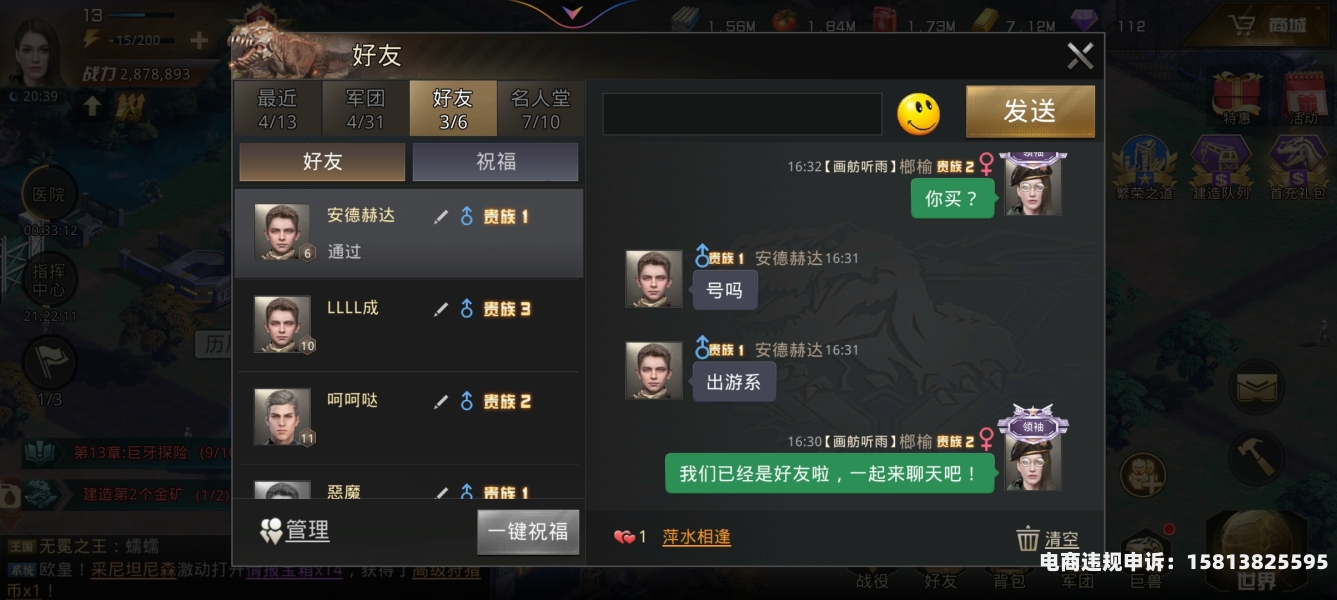Close the 好友 friends window
Viewport: 1337px width, 600px height.
1080,56
